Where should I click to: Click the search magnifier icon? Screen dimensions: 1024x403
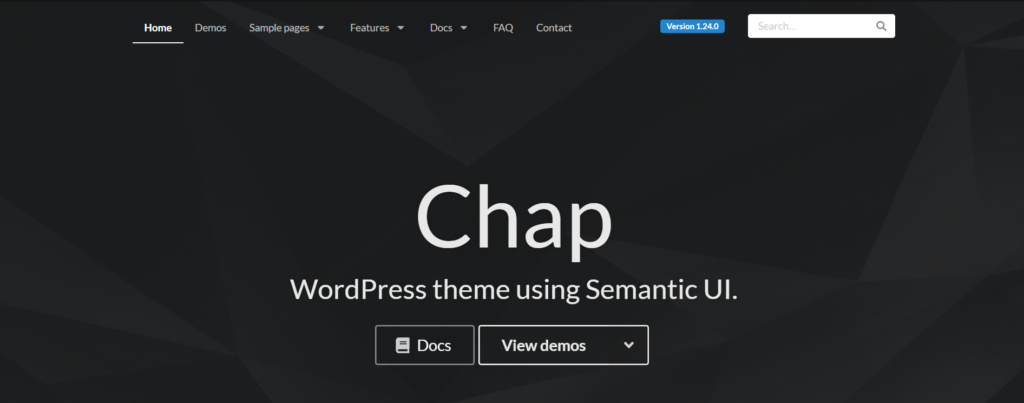tap(881, 26)
